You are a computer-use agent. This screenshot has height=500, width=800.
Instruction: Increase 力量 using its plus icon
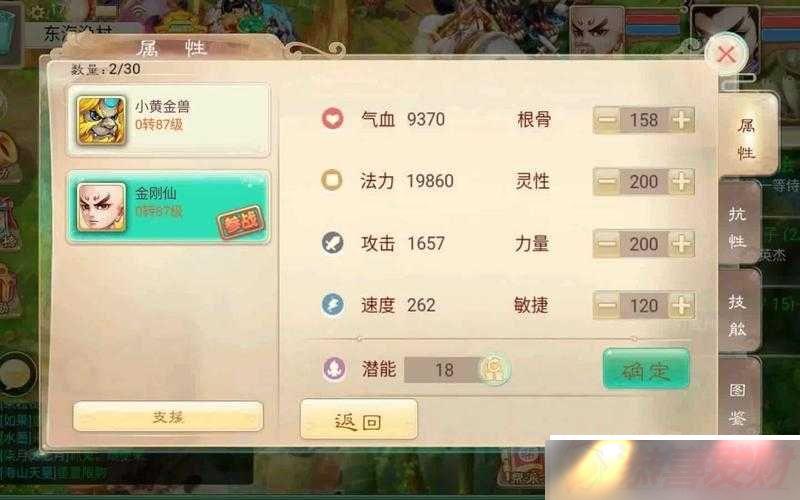pos(681,244)
